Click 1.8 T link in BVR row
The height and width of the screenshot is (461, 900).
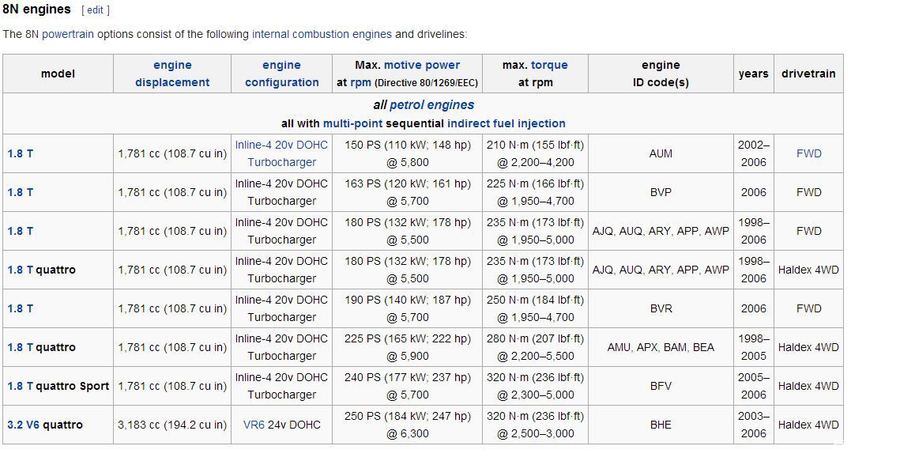20,308
